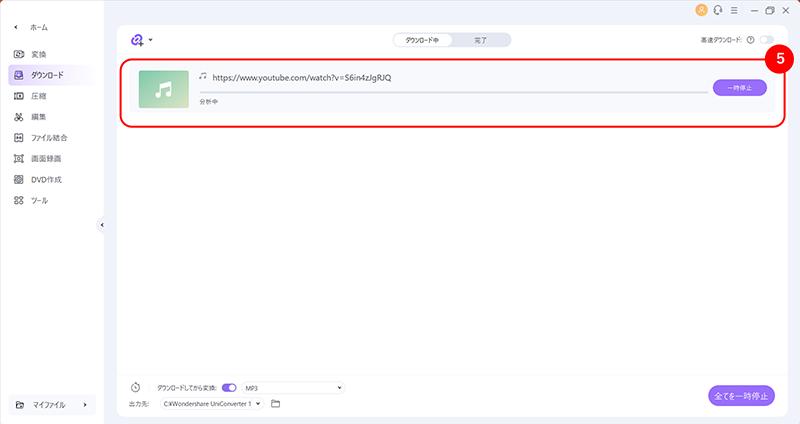Click the ファイル結合 merge icon

[x=19, y=138]
